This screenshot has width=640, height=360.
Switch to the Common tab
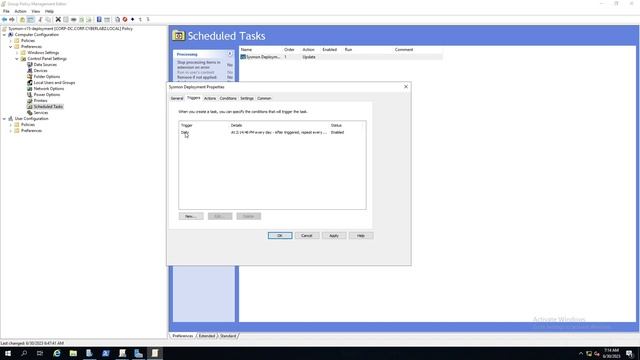[264, 98]
